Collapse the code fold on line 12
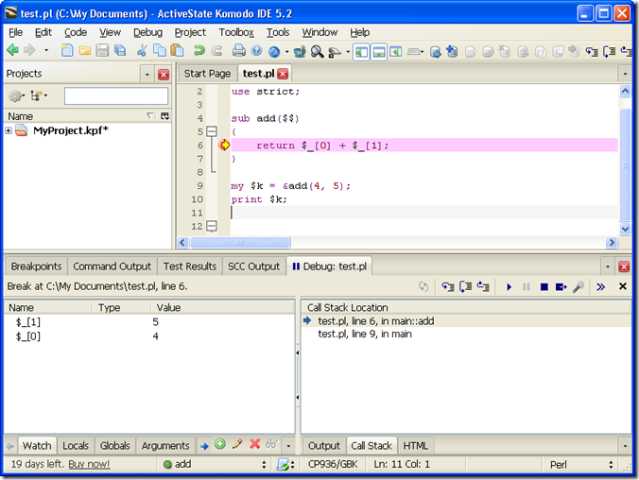The width and height of the screenshot is (639, 480). [x=212, y=226]
